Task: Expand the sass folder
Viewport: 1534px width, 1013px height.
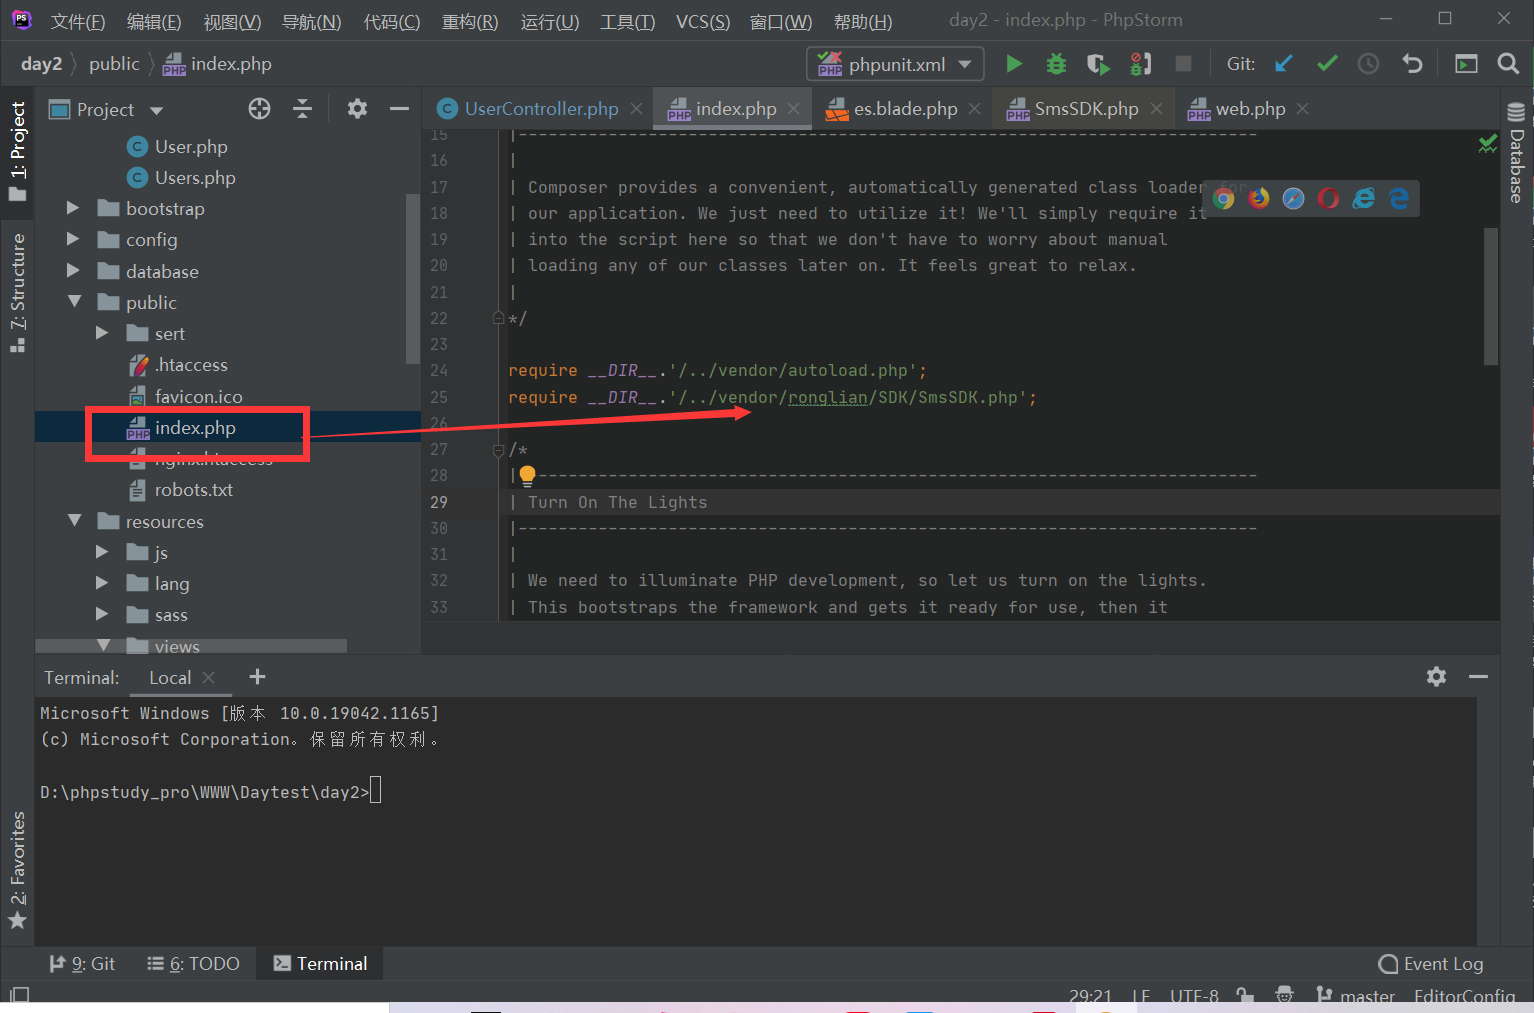Action: tap(101, 613)
